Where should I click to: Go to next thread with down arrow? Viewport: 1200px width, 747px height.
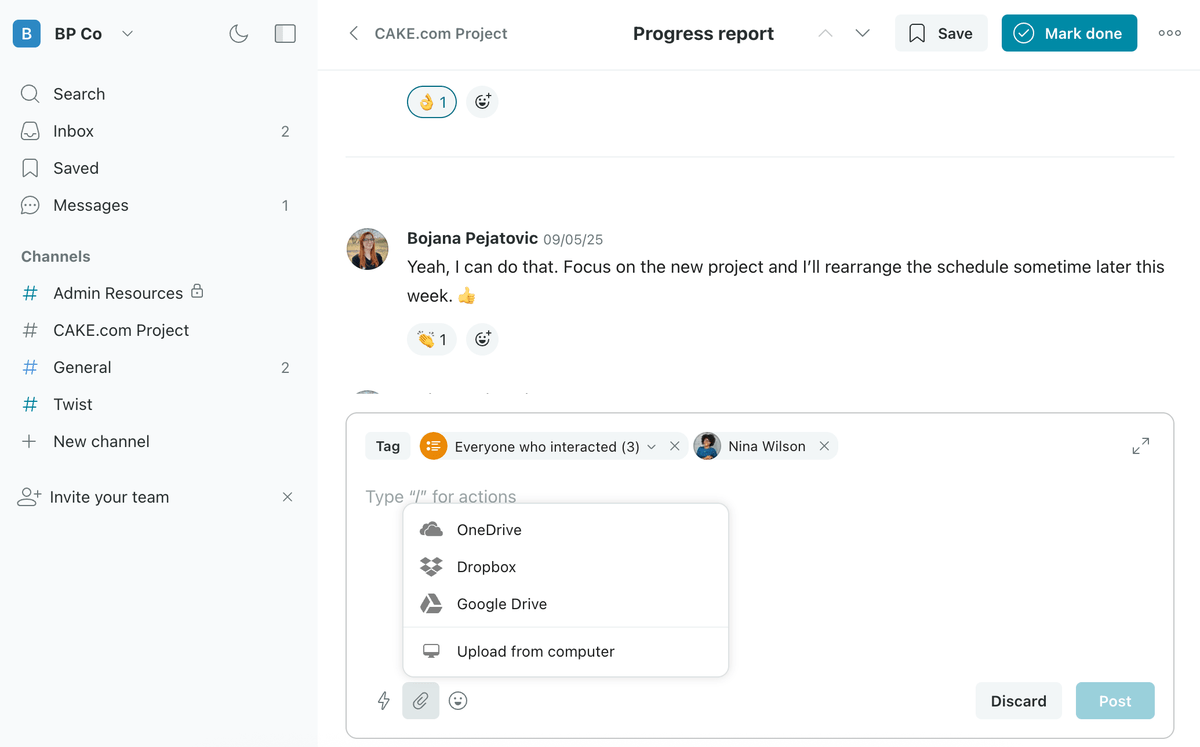862,33
